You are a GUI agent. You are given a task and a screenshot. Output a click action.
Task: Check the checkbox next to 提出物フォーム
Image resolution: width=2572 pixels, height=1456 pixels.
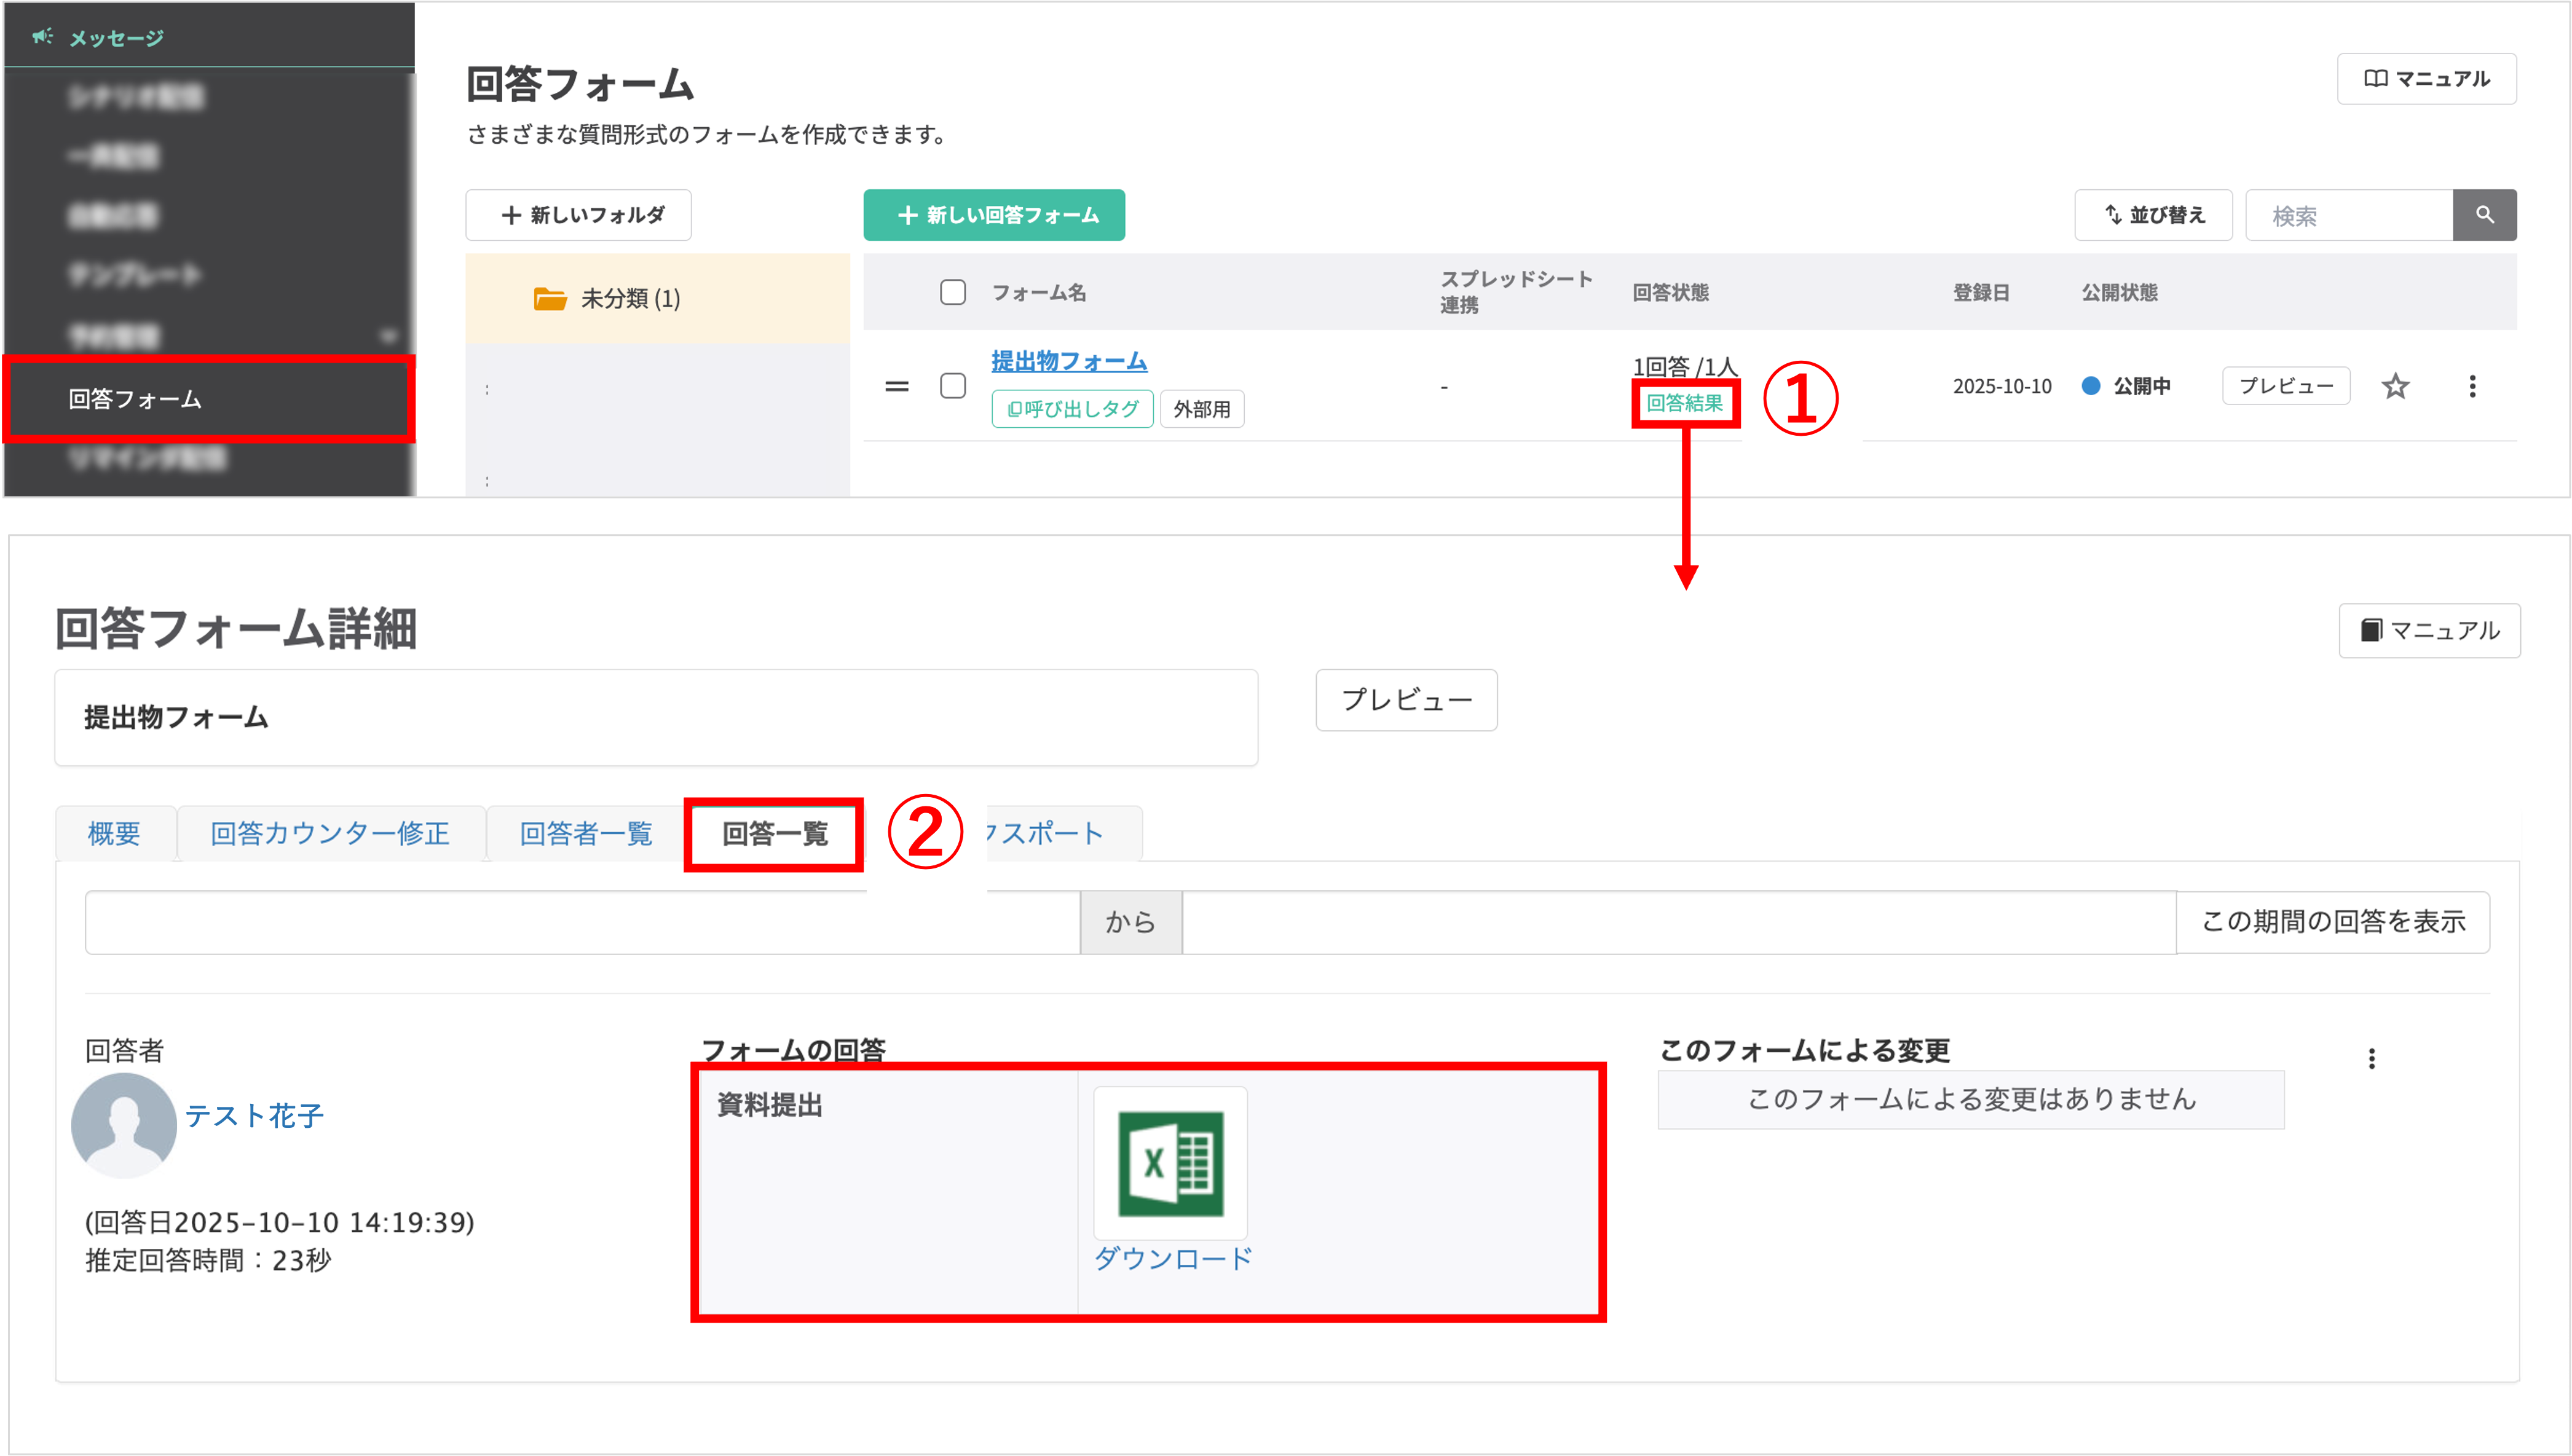pos(952,386)
